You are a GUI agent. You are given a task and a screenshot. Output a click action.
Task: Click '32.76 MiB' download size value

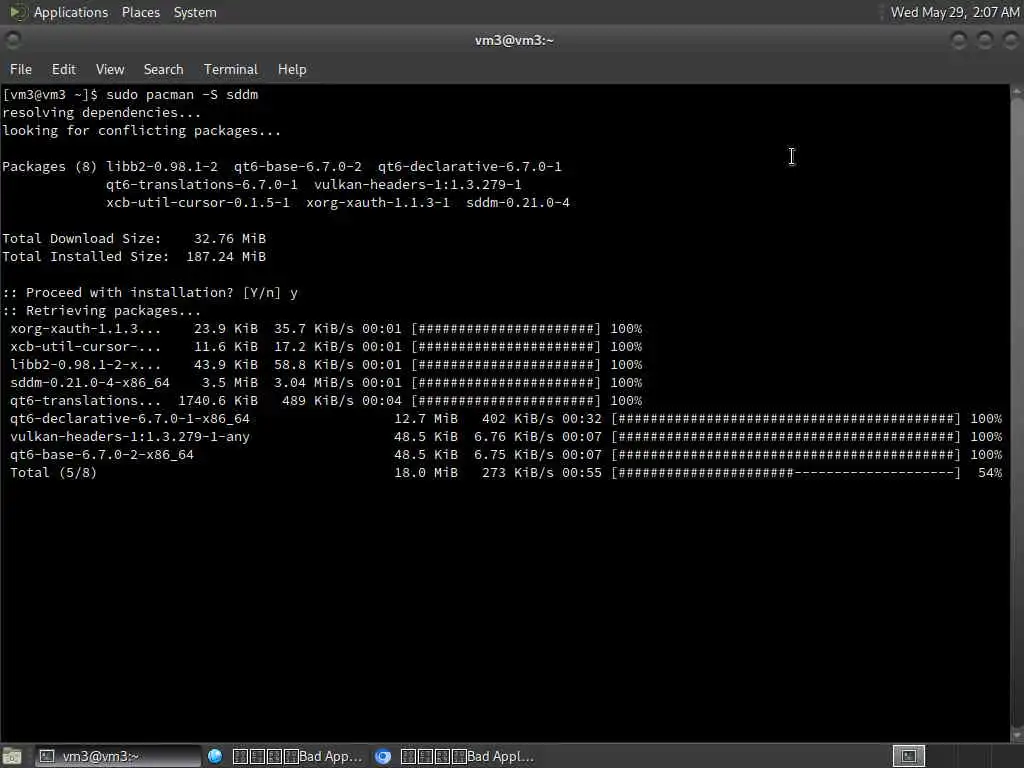pyautogui.click(x=230, y=239)
